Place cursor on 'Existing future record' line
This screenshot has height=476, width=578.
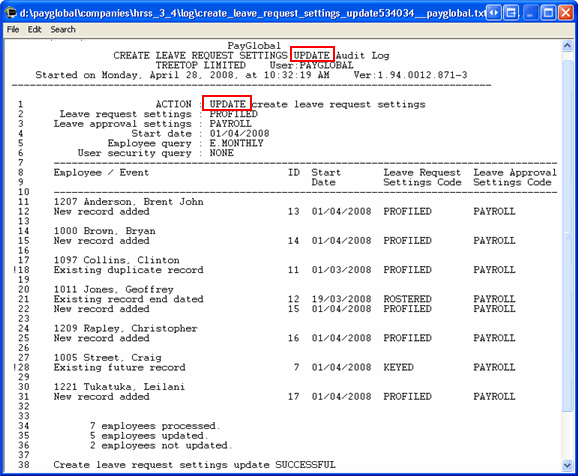[284, 367]
